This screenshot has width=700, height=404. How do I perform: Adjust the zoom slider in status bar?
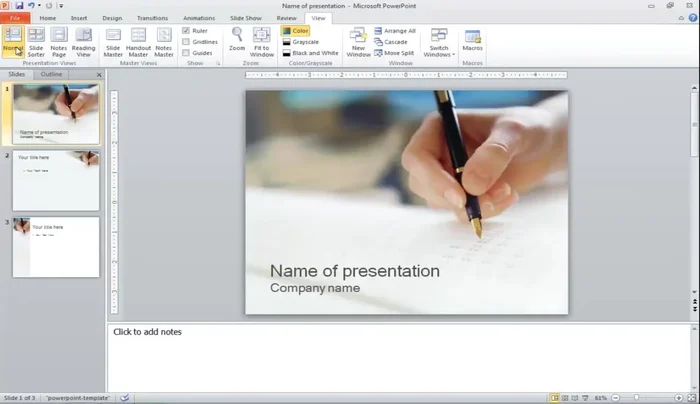coord(637,398)
